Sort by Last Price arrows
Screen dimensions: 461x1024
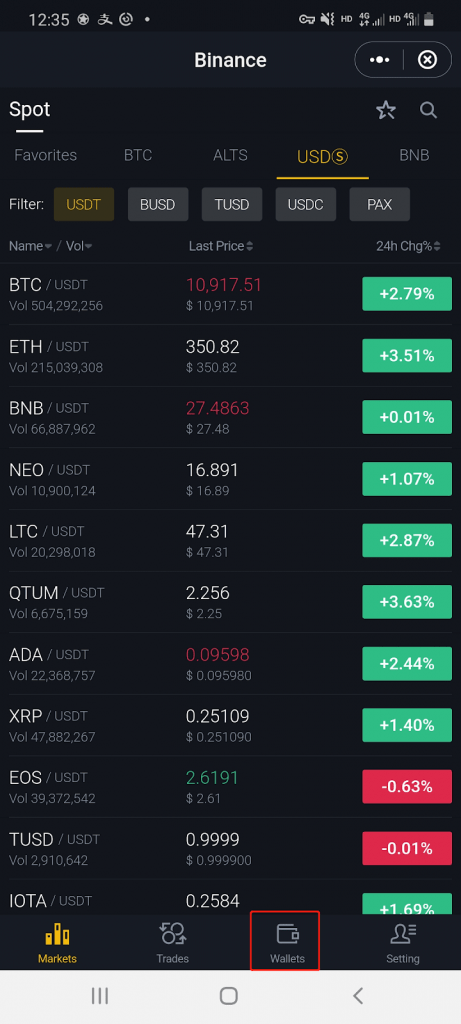(221, 246)
